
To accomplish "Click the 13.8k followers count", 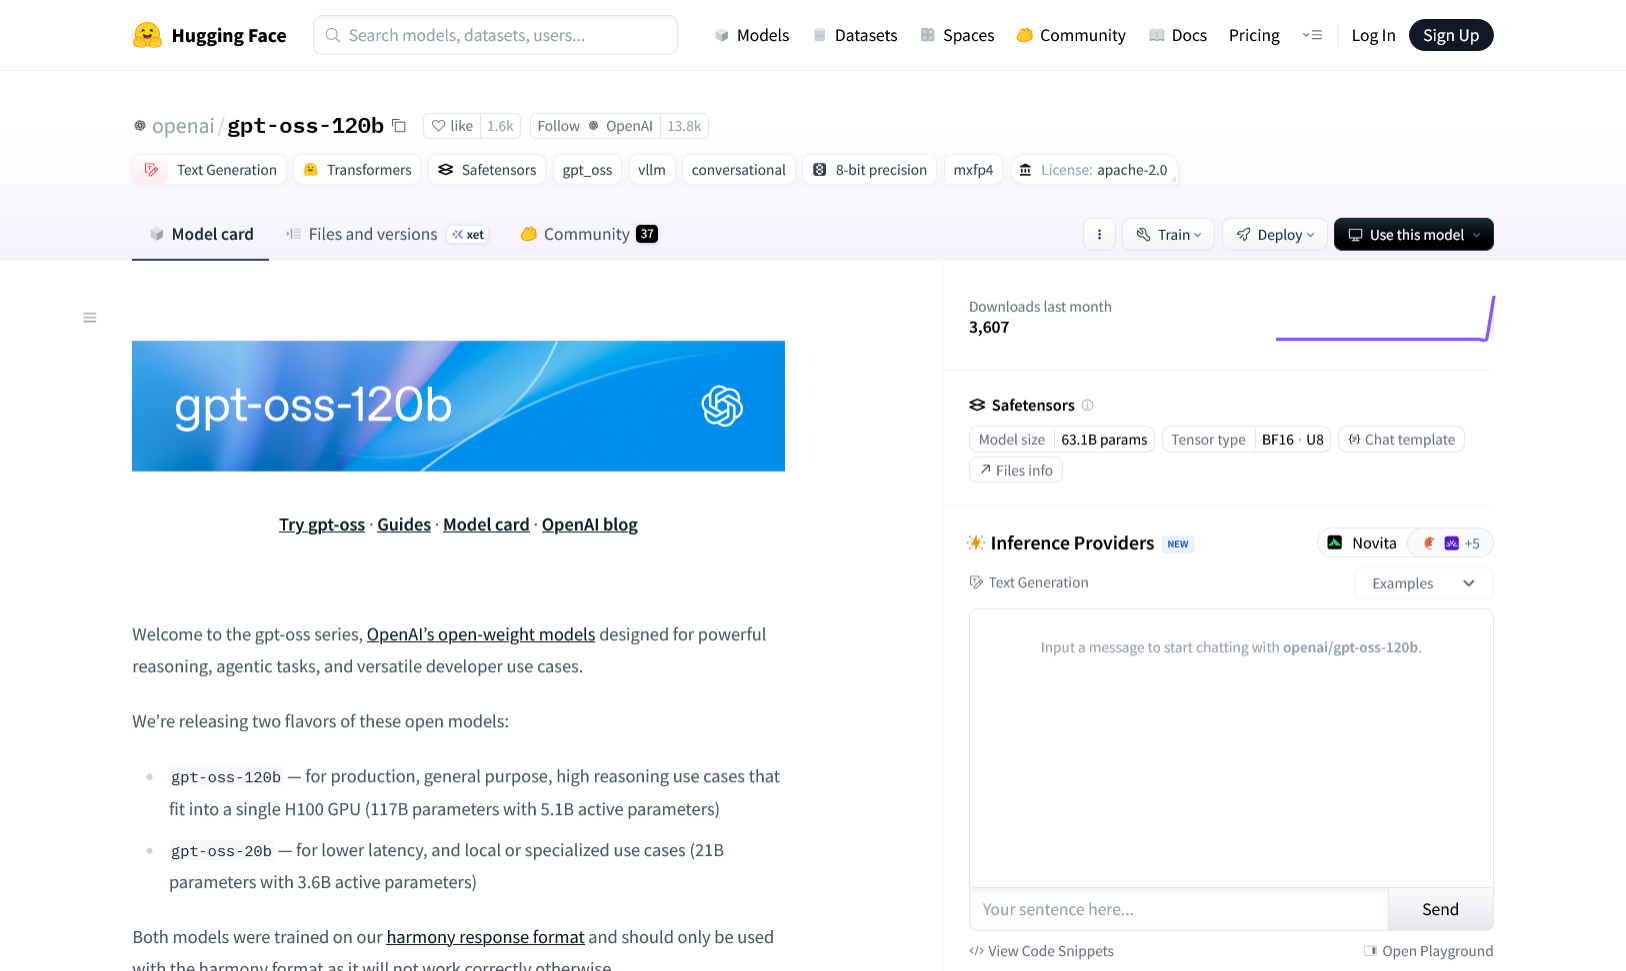I will tap(684, 126).
